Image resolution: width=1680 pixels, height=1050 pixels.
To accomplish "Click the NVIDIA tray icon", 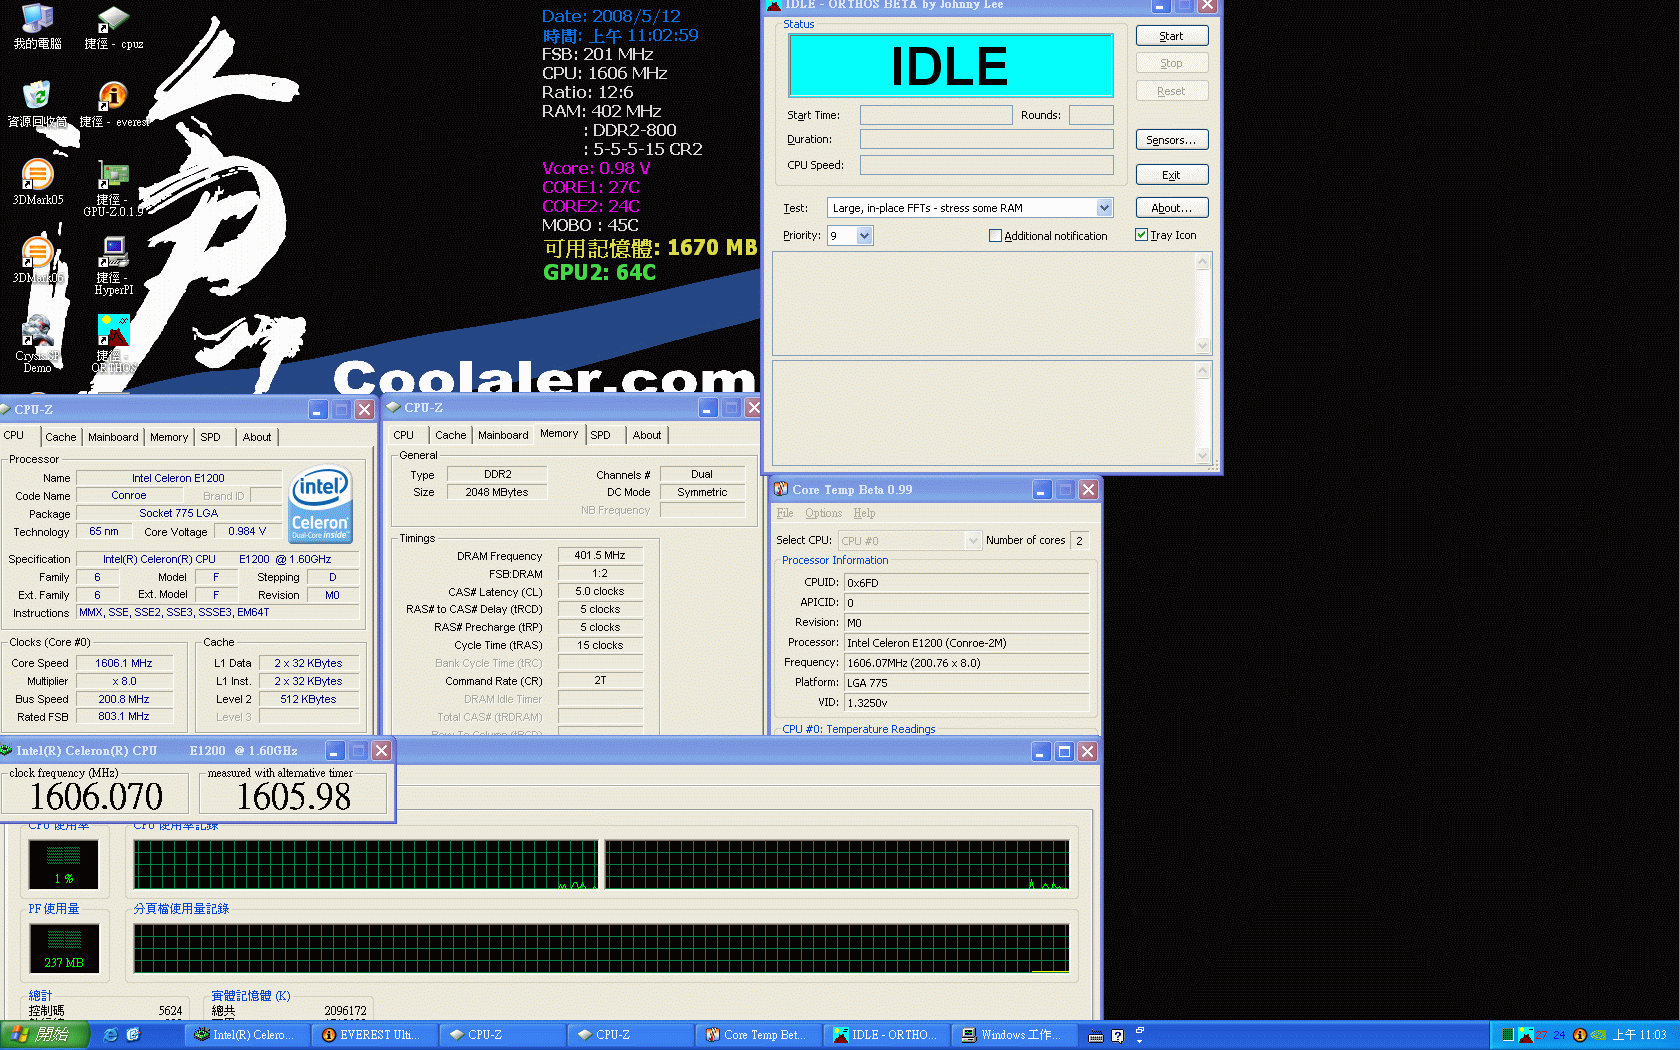I will pos(1598,1035).
